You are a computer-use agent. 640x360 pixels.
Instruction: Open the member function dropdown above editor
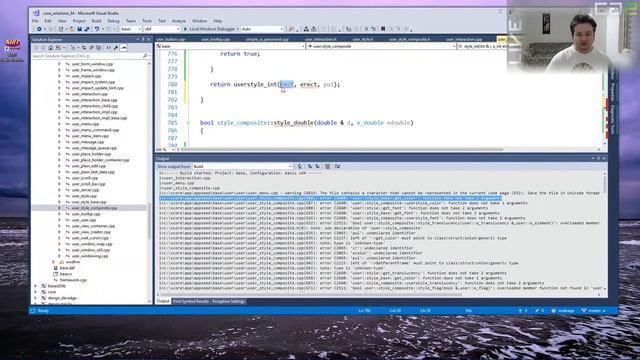point(482,47)
